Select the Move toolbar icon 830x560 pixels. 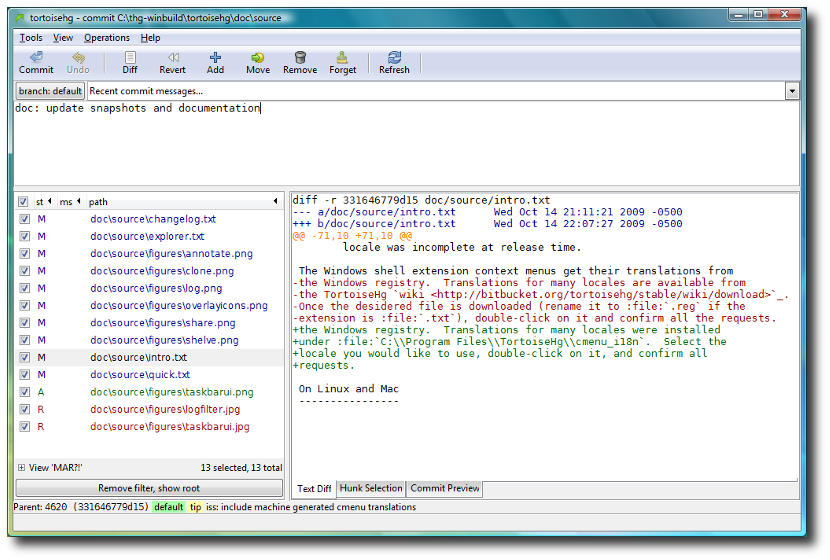(258, 58)
